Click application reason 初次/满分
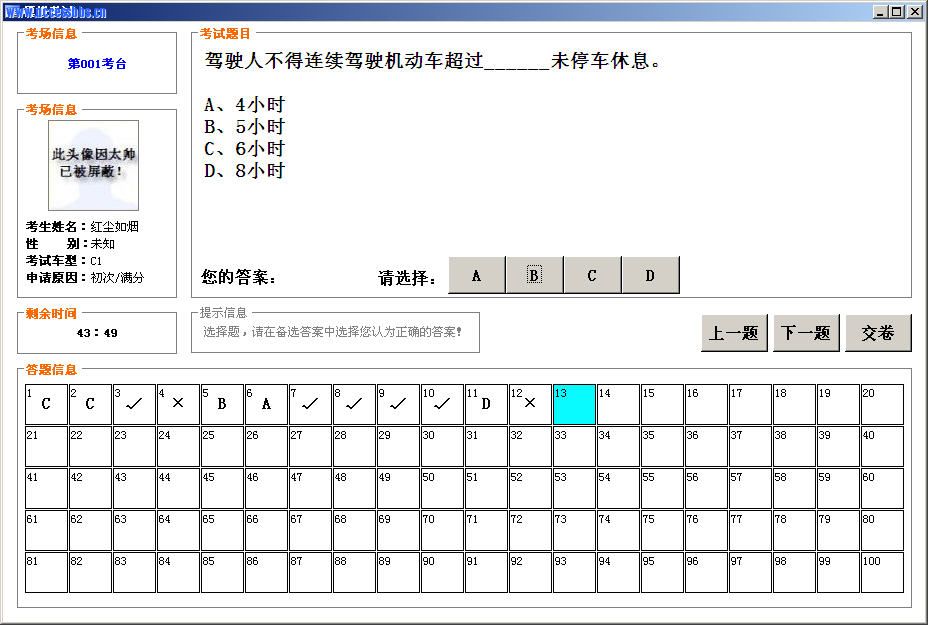928x625 pixels. (x=117, y=278)
